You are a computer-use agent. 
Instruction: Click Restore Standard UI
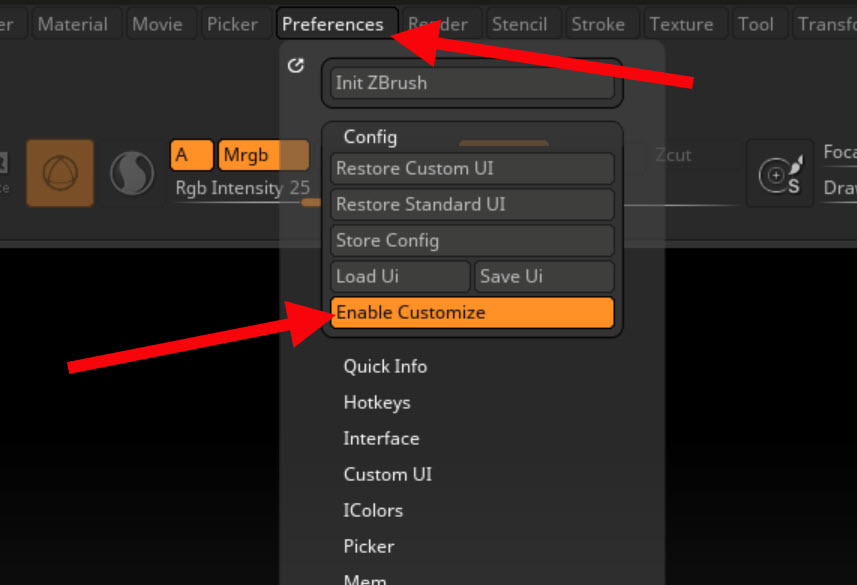pyautogui.click(x=472, y=204)
